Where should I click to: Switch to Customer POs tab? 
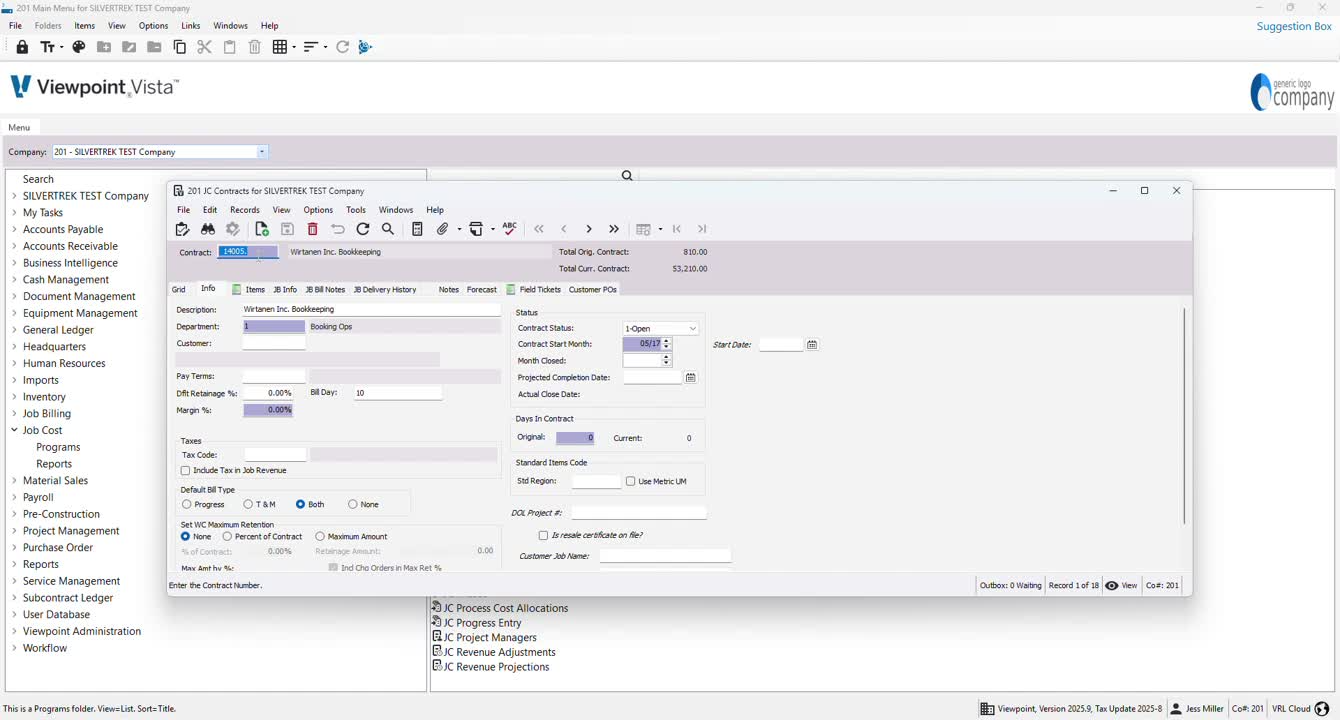(x=592, y=290)
